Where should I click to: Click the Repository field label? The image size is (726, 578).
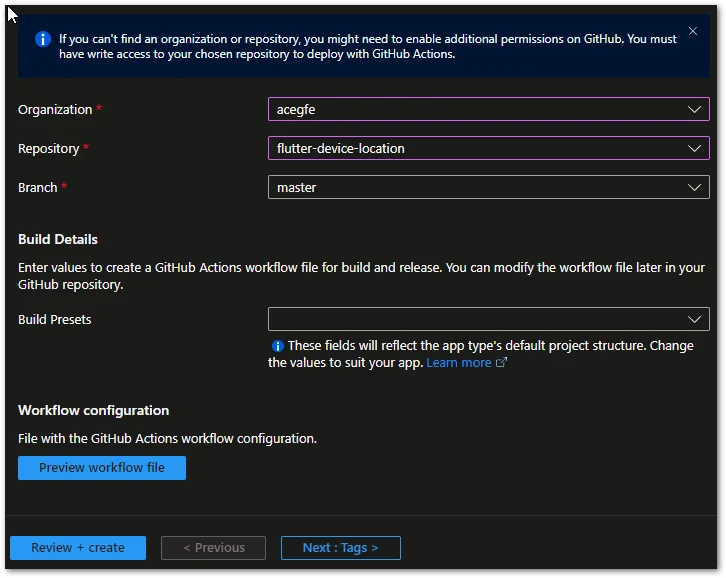point(49,149)
